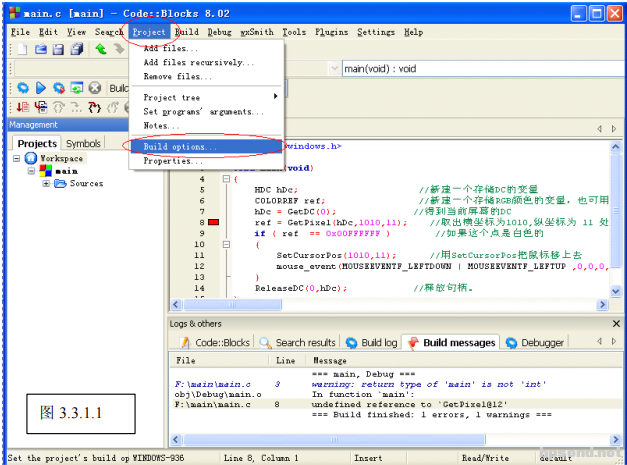Click the Save all files icon
627x465 pixels.
76,49
